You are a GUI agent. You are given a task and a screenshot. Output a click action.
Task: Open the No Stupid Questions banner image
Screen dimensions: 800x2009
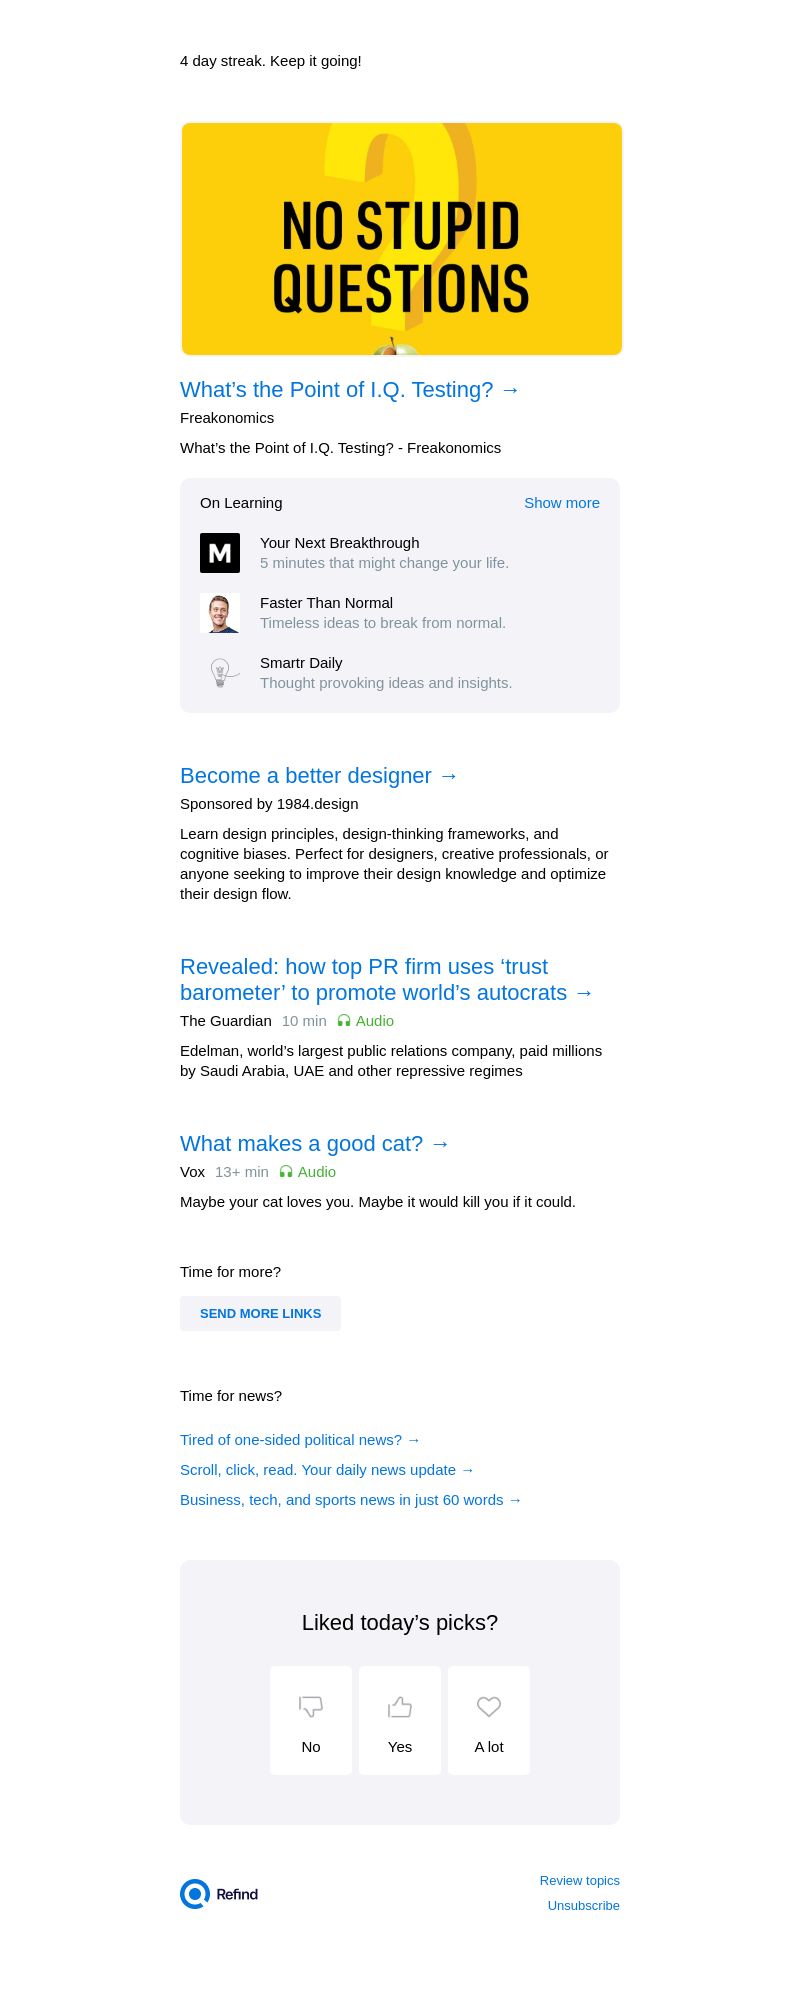(x=401, y=239)
